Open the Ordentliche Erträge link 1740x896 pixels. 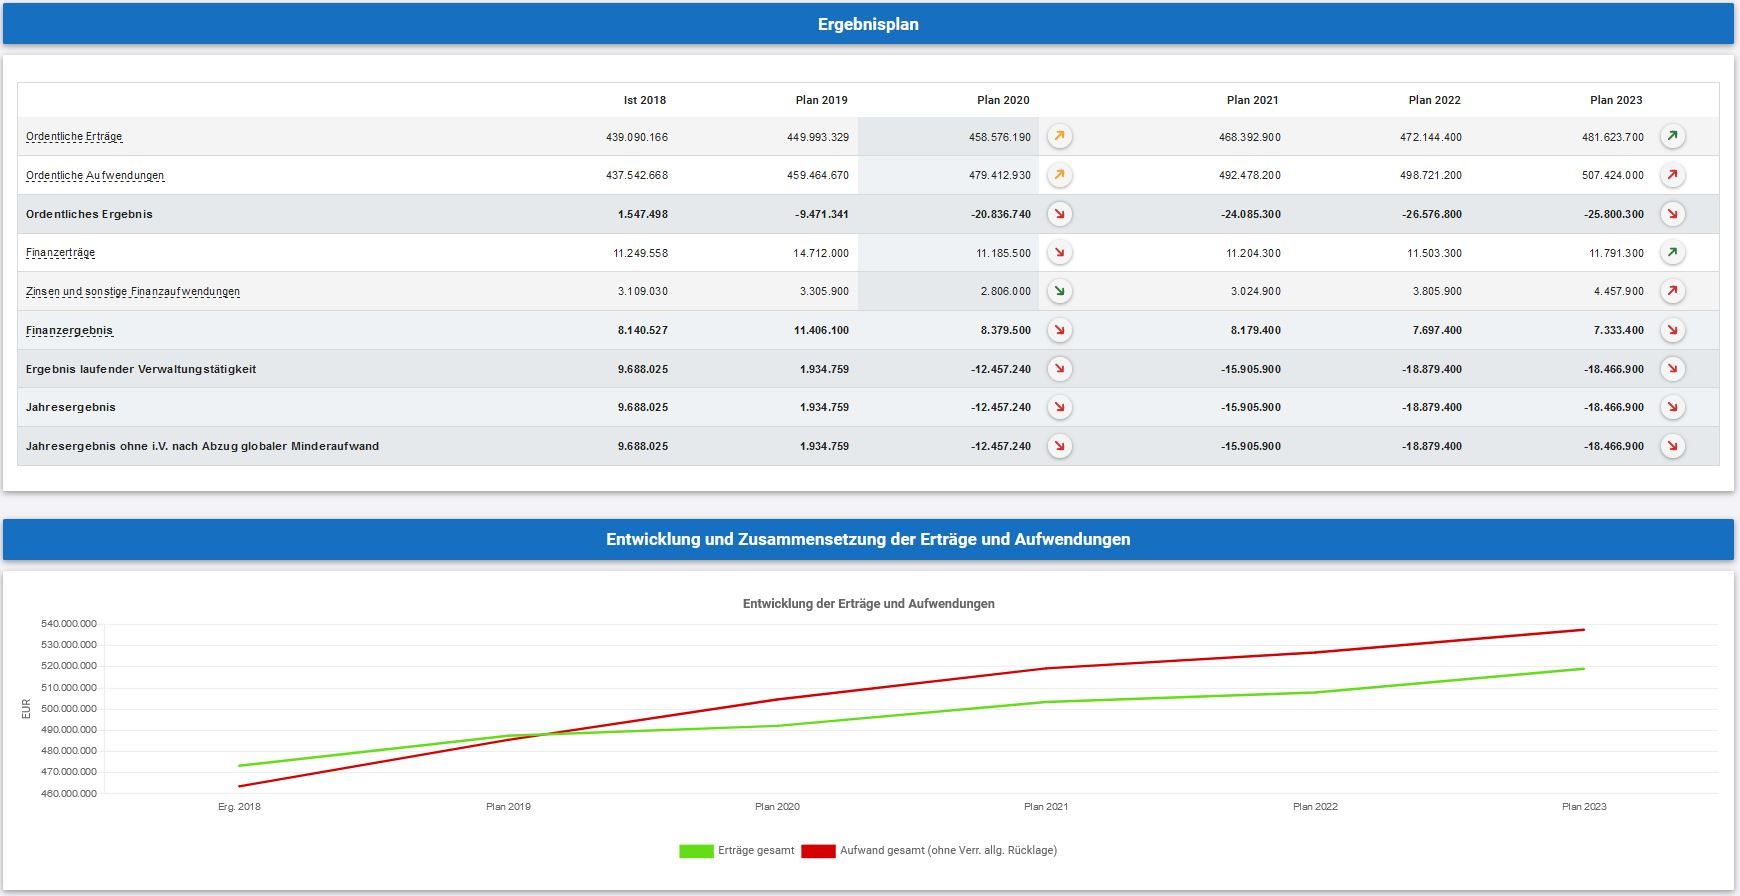(x=74, y=137)
